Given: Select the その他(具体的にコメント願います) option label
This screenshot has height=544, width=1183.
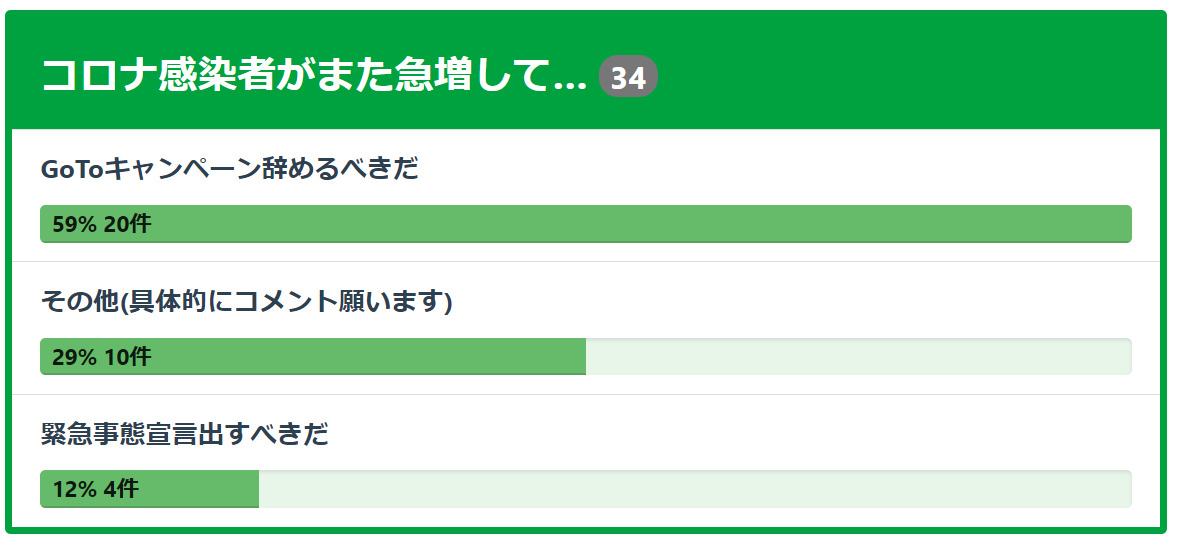Looking at the screenshot, I should point(246,301).
